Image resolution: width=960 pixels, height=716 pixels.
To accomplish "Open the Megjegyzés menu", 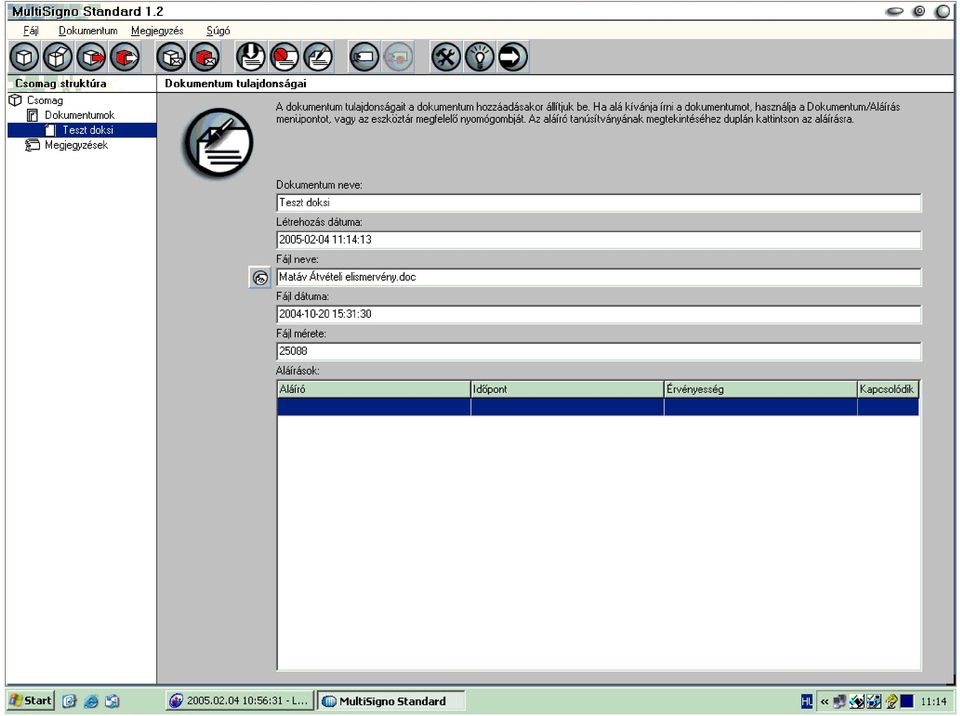I will click(157, 31).
